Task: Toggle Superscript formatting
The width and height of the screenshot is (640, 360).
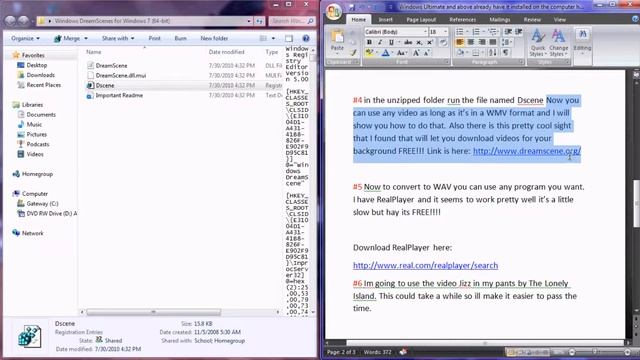Action: click(x=430, y=42)
